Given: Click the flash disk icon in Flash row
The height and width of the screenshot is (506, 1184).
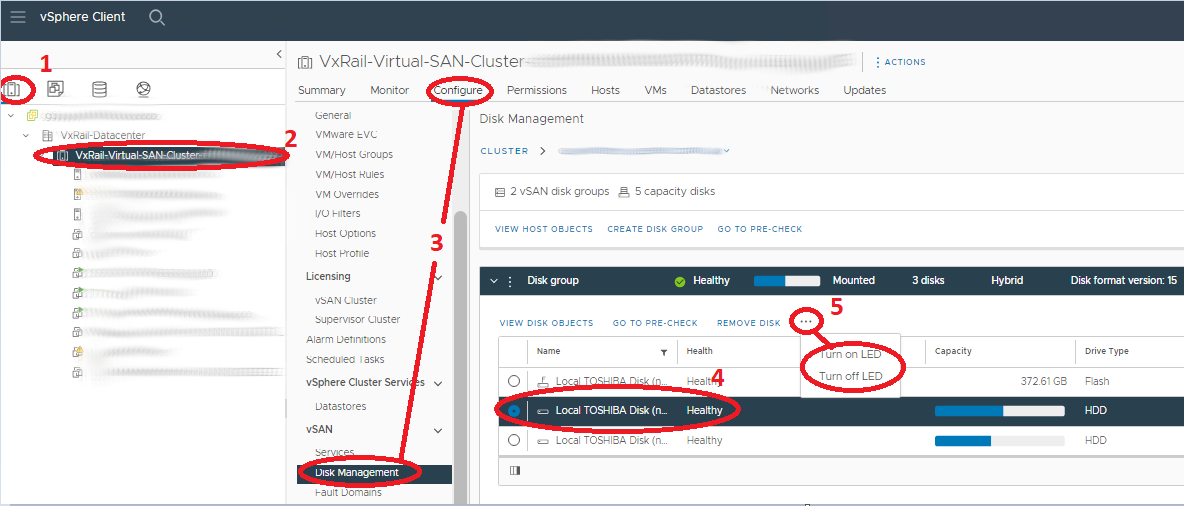Looking at the screenshot, I should pos(542,381).
